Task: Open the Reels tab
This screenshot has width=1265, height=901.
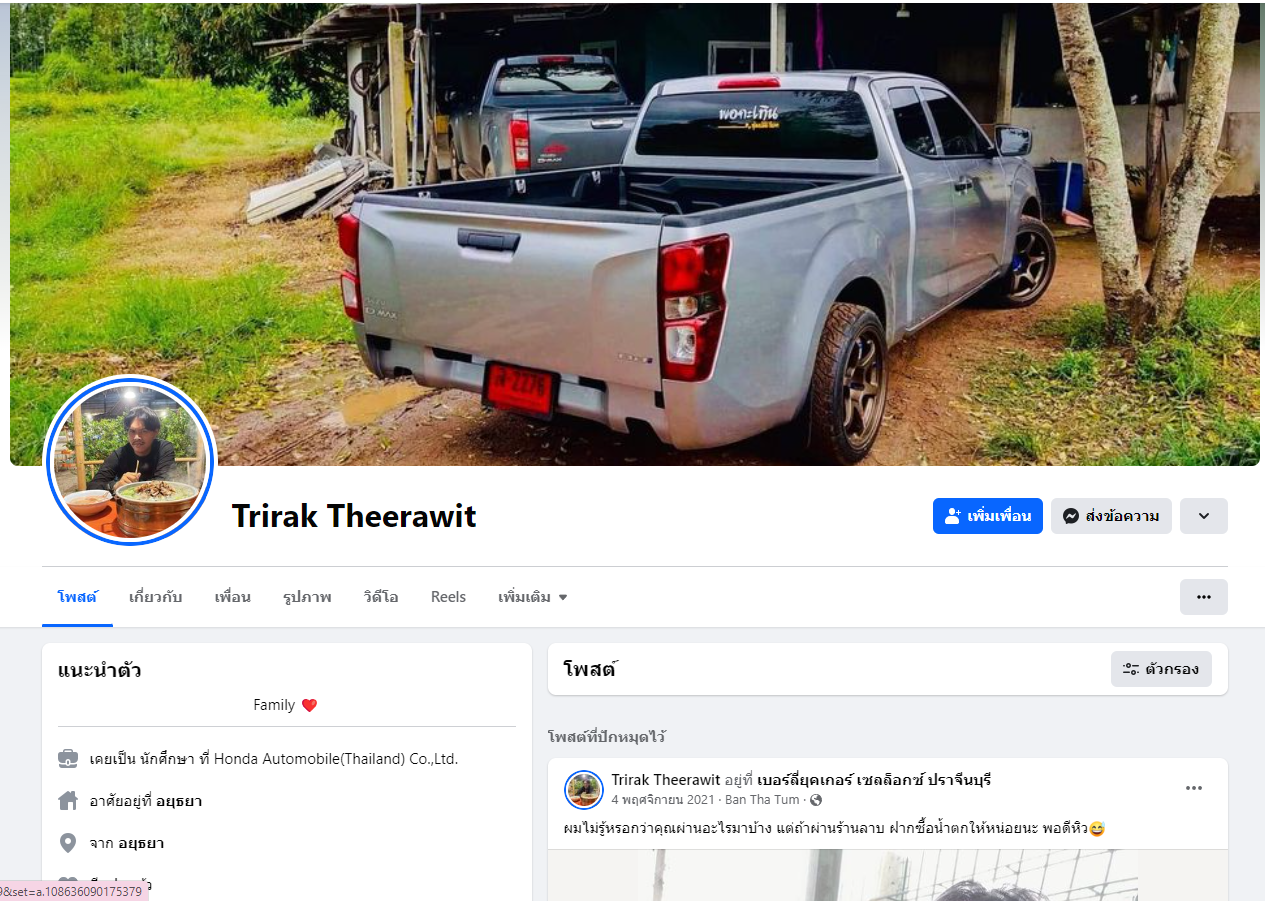Action: point(448,597)
